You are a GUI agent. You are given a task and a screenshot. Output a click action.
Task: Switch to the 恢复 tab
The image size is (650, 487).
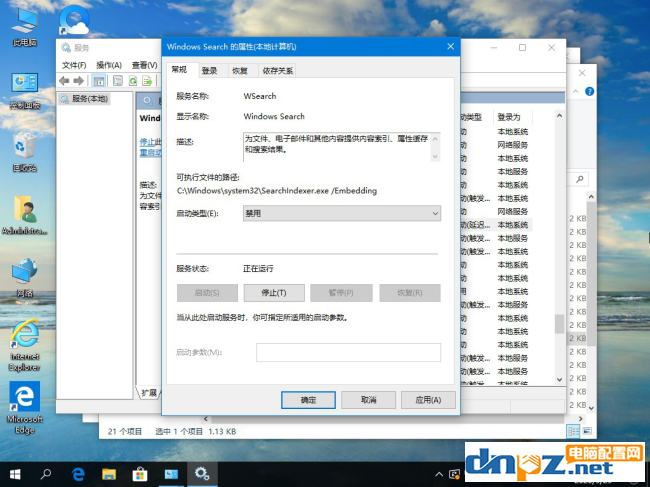click(240, 71)
